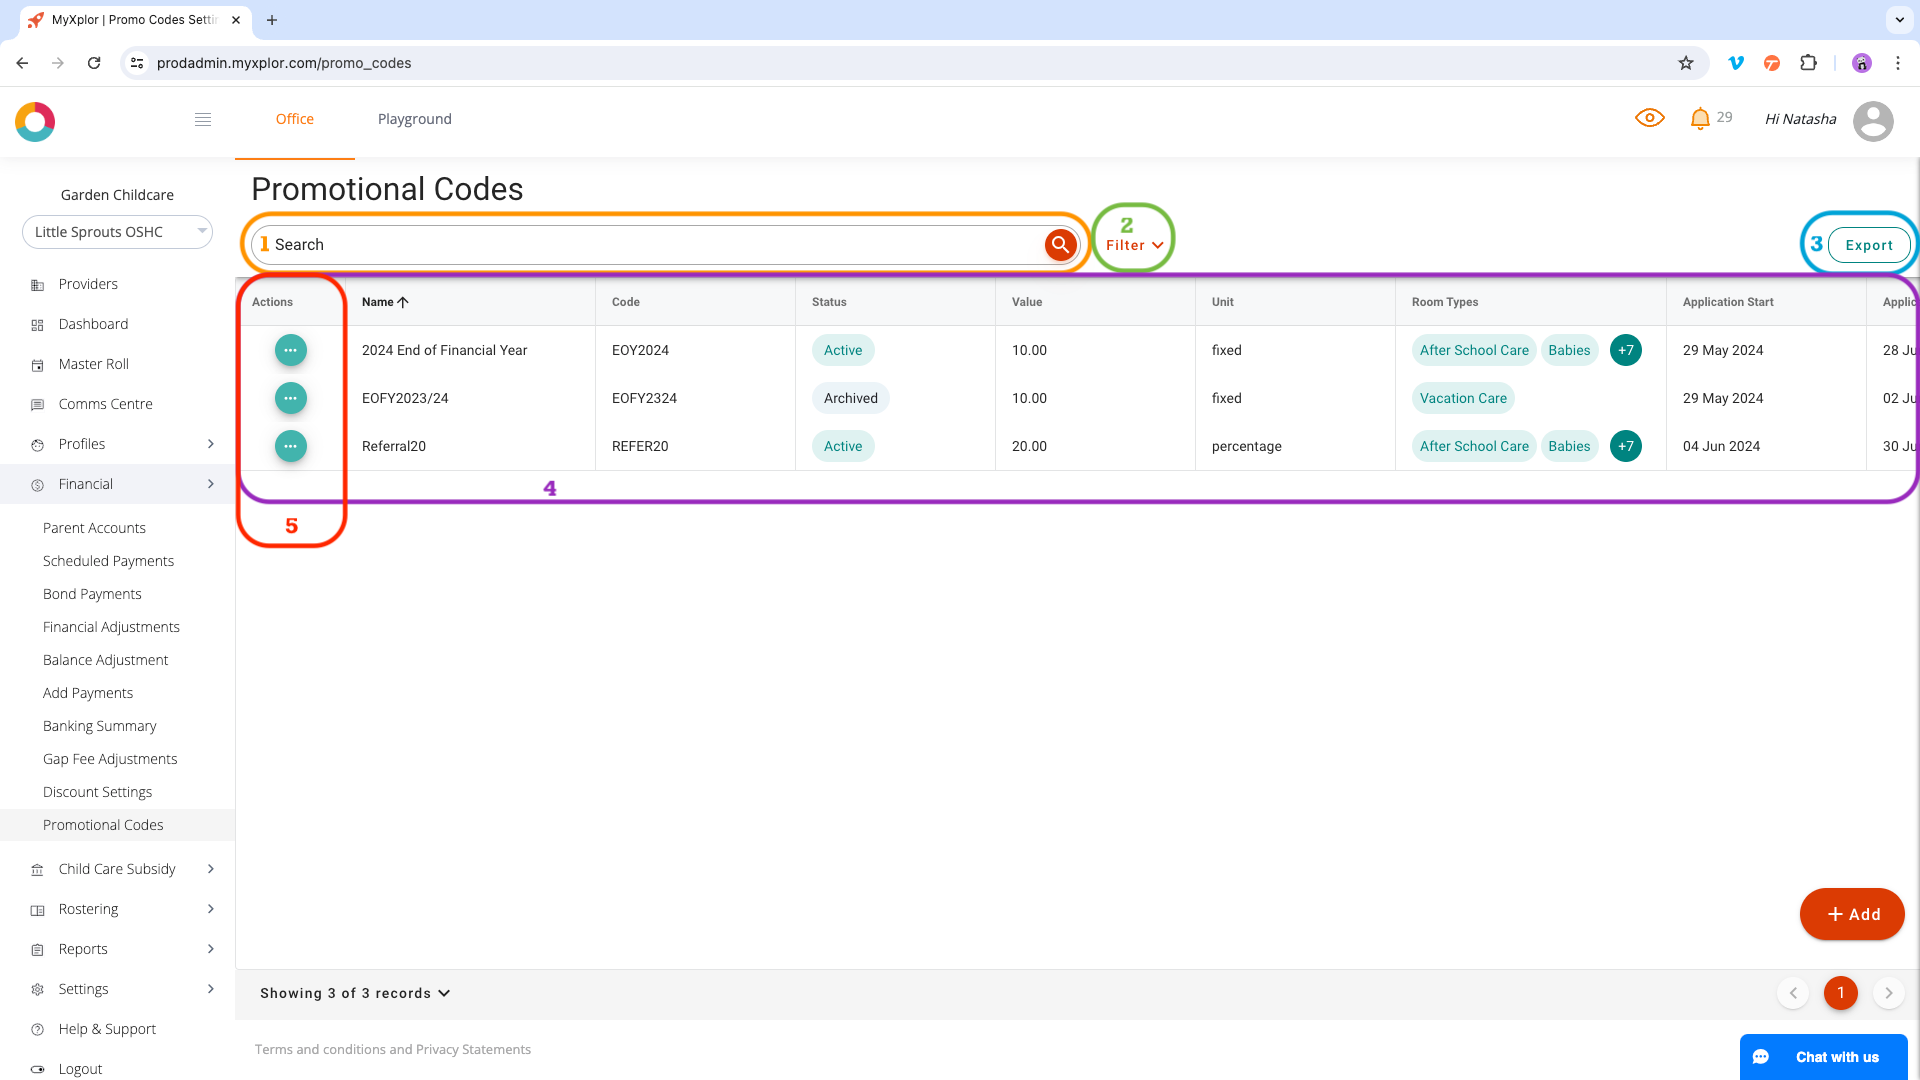Click the MyXplor colorful logo

[x=35, y=121]
